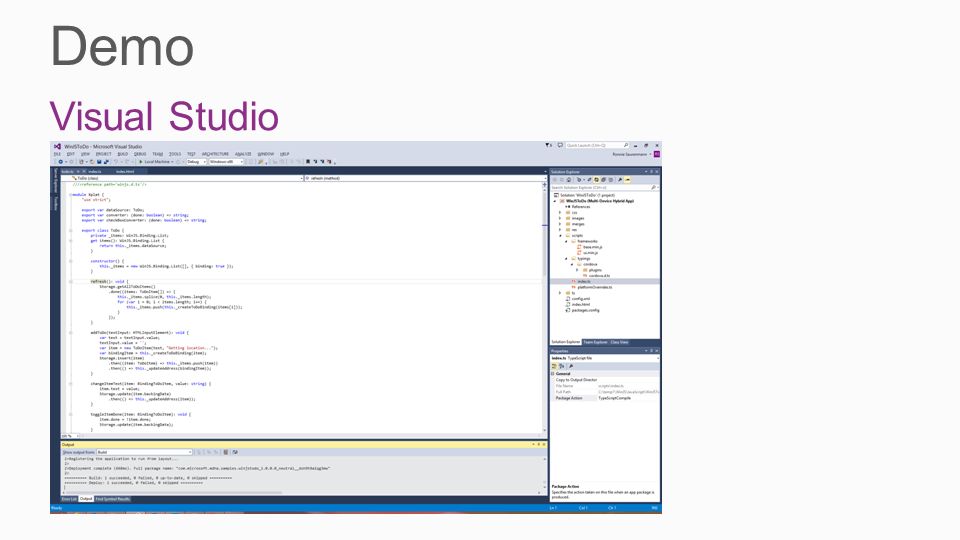Screen dimensions: 960x540
Task: Click Clear All icon in Output toolbar
Action: coord(226,452)
